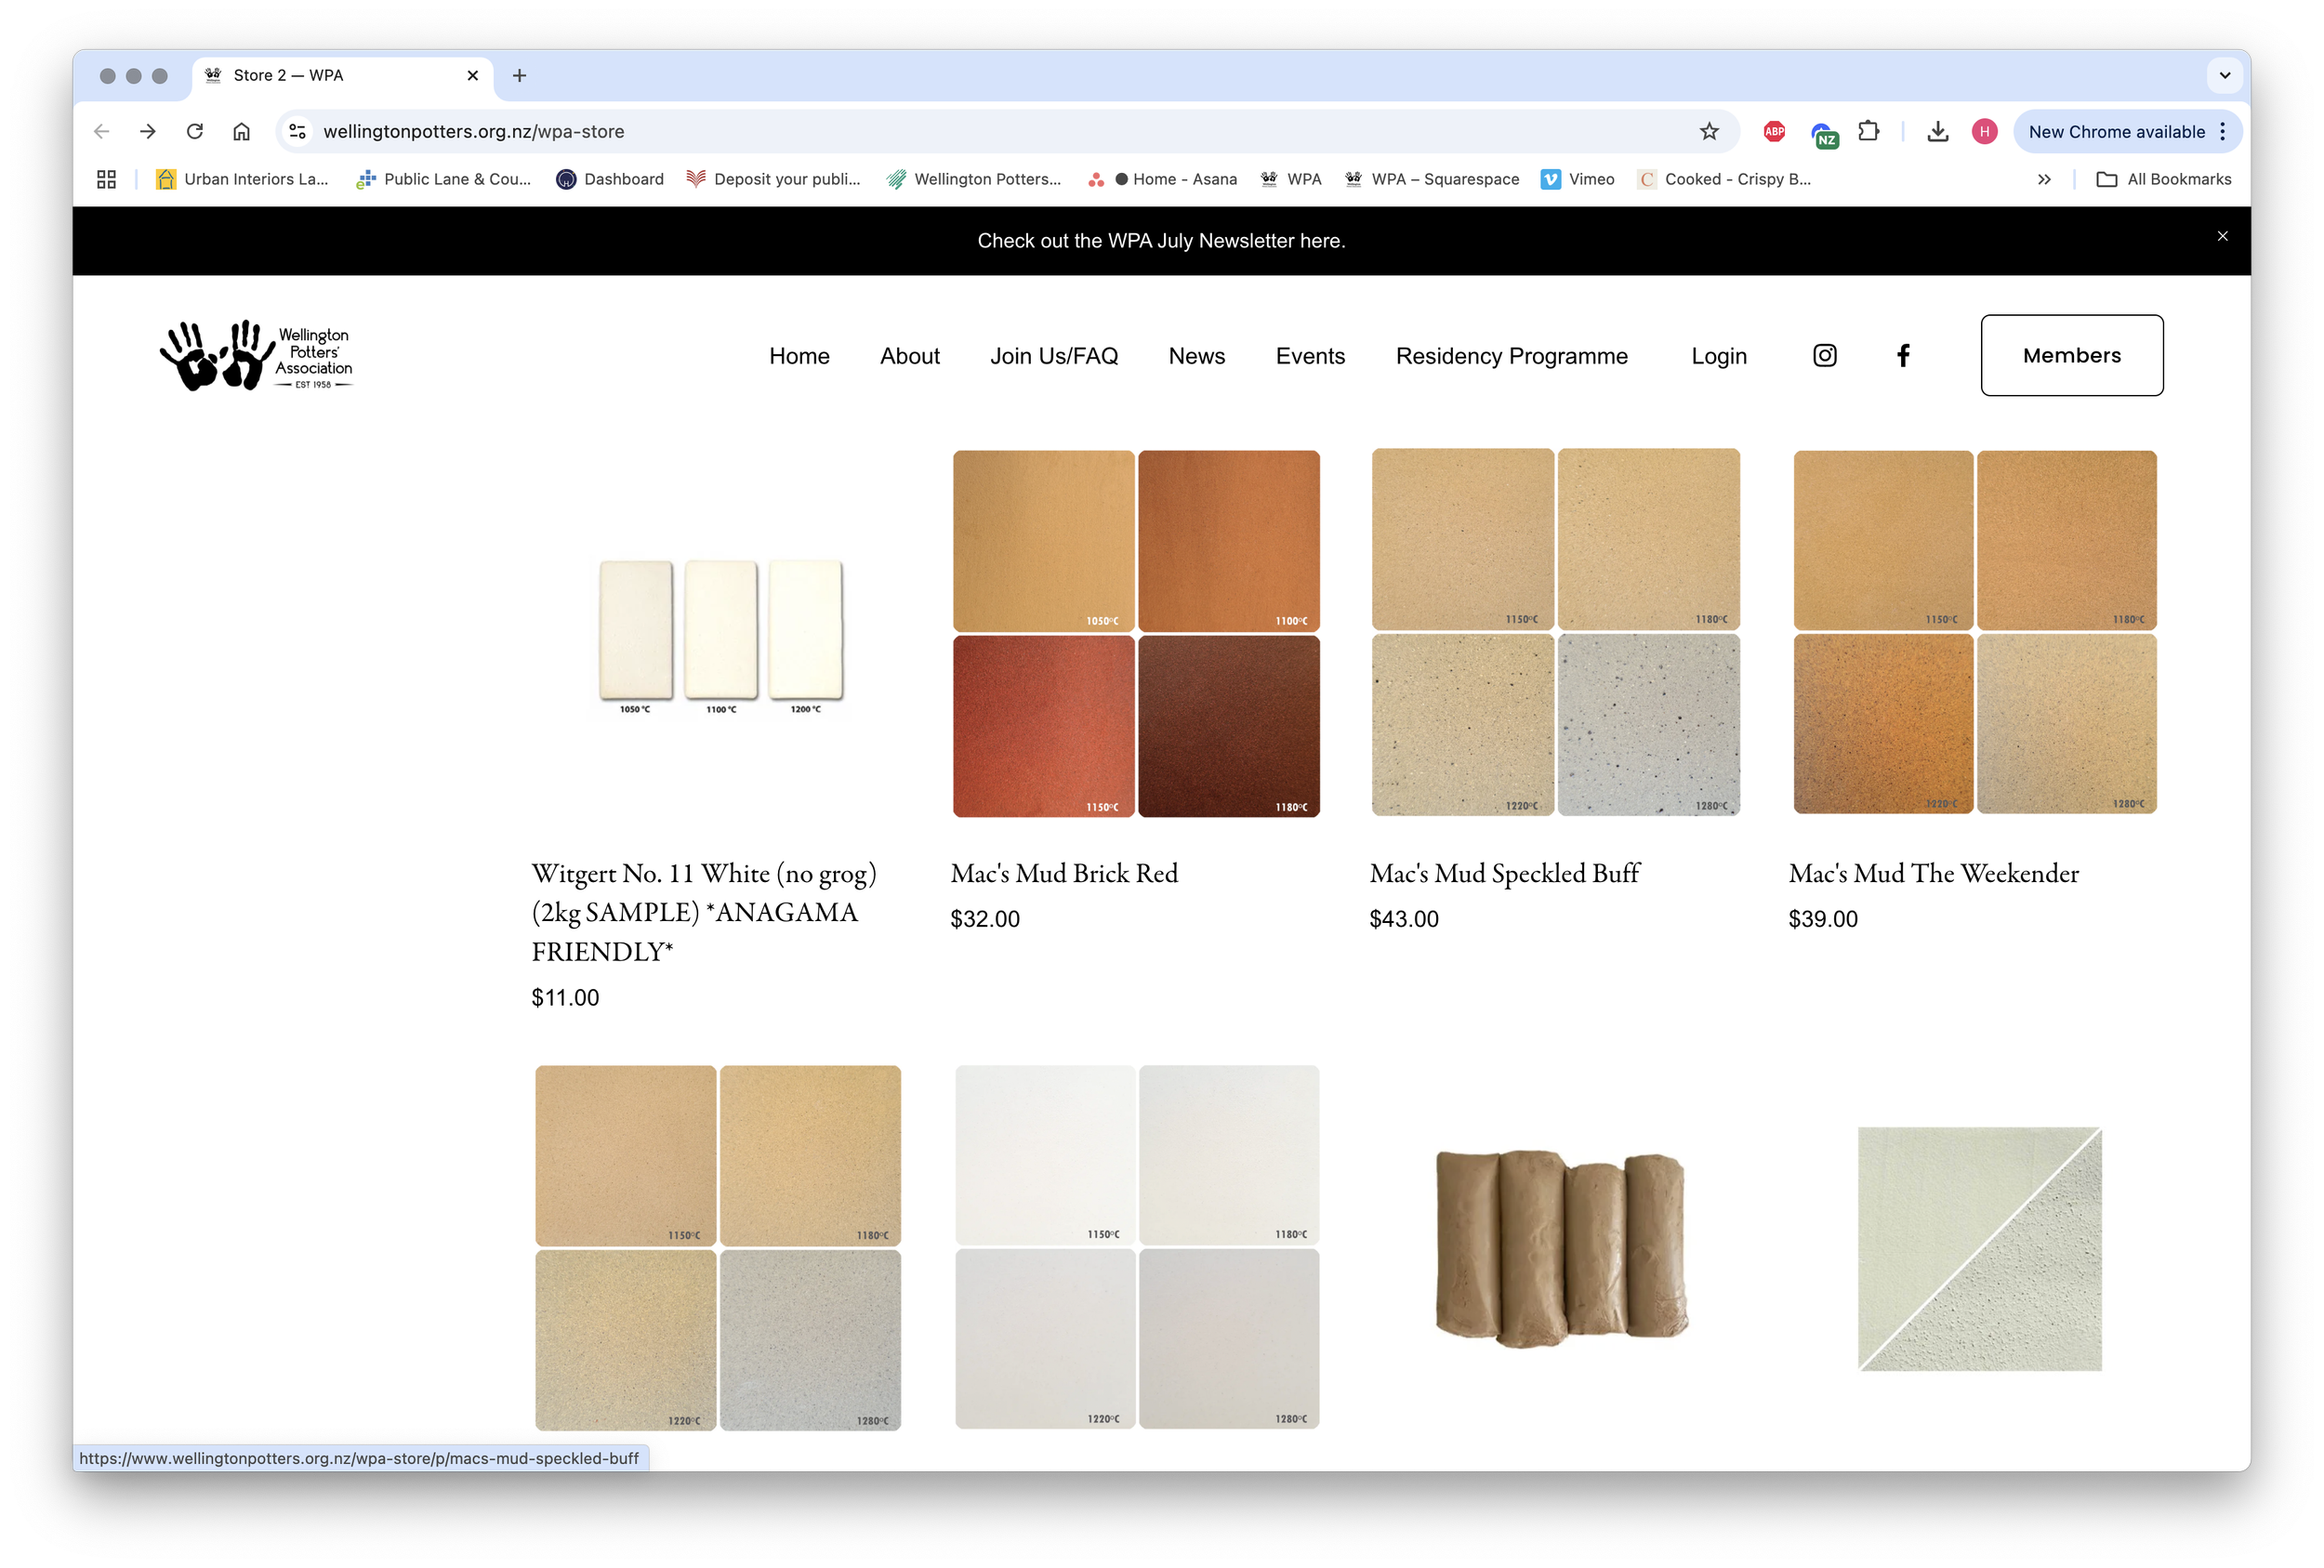Open the Residency Programme nav item
Image resolution: width=2324 pixels, height=1568 pixels.
(x=1511, y=356)
